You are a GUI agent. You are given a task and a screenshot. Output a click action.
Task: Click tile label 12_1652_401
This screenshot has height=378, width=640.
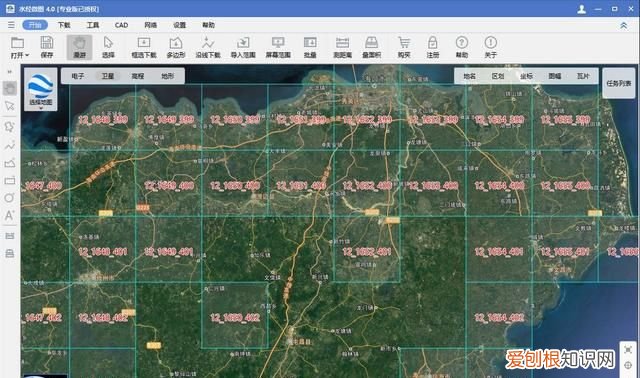click(367, 252)
